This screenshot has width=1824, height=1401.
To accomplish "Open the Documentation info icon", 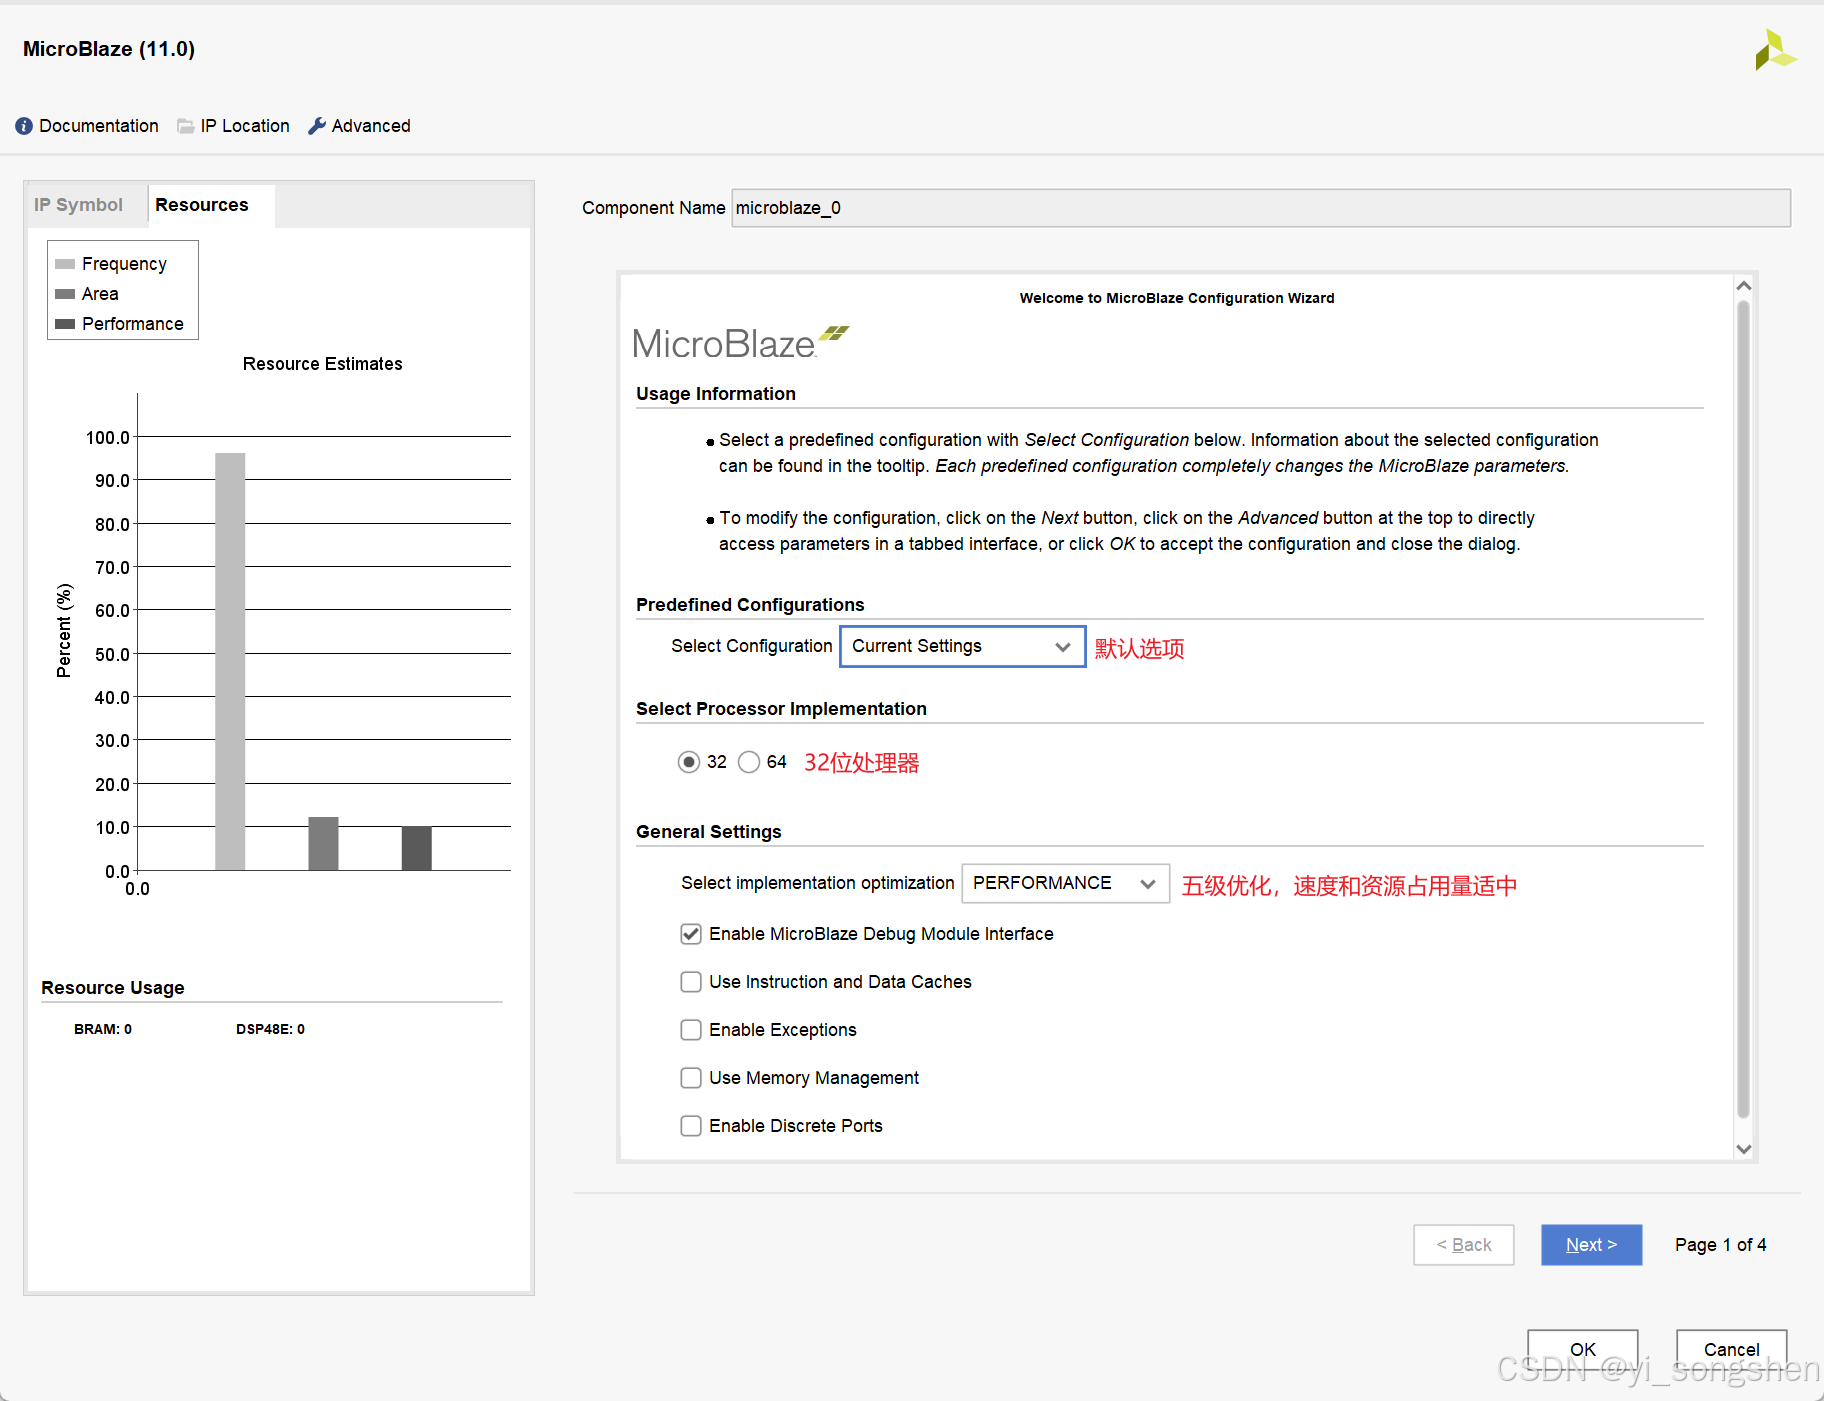I will point(24,126).
